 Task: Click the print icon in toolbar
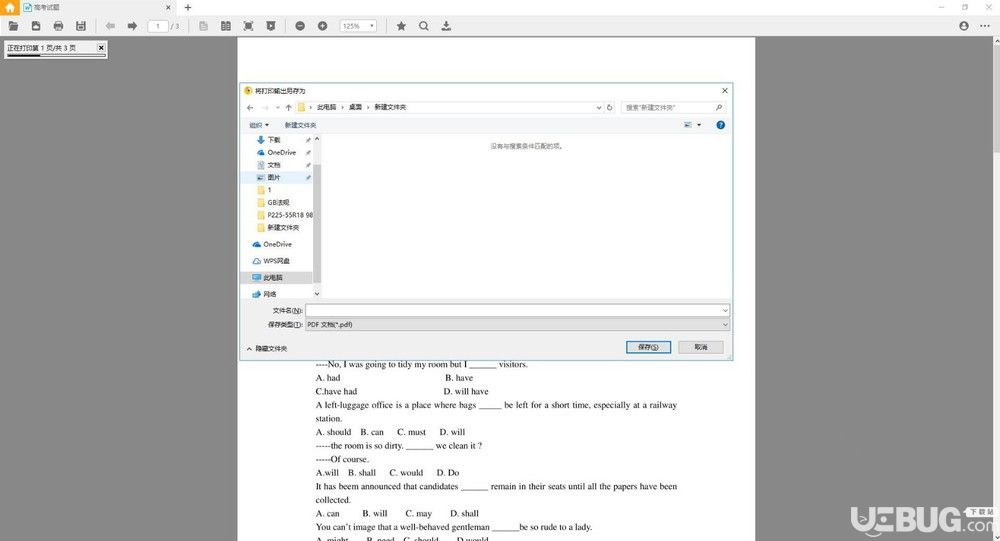click(59, 26)
